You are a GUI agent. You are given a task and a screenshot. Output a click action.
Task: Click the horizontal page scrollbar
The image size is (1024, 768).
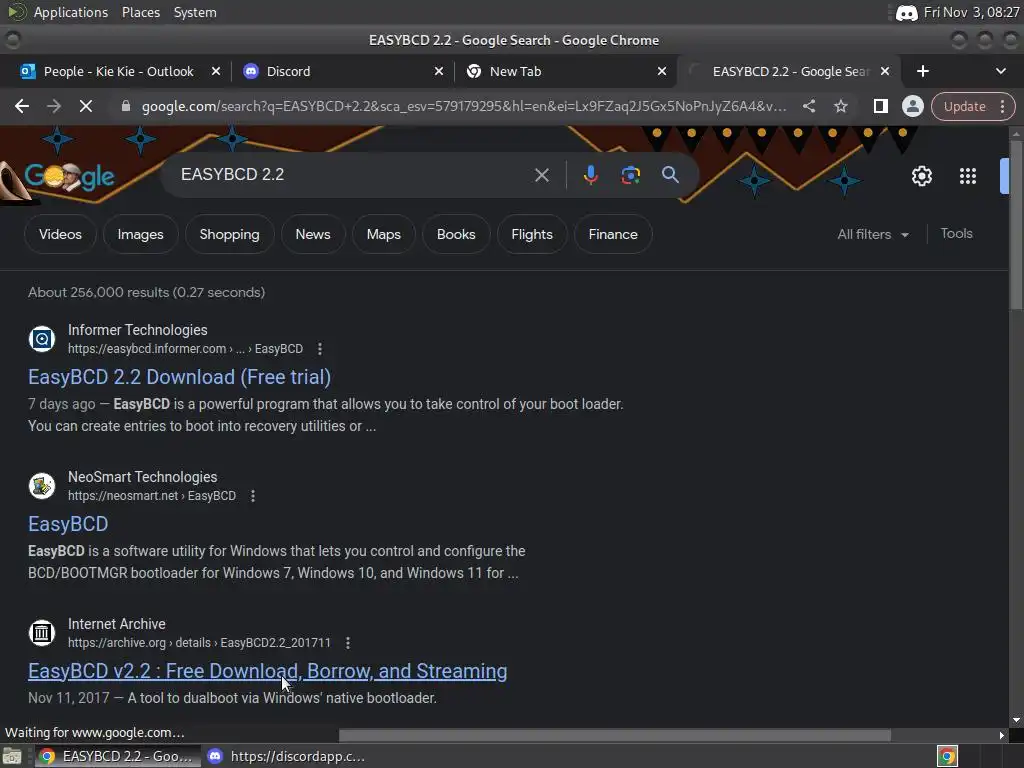615,735
